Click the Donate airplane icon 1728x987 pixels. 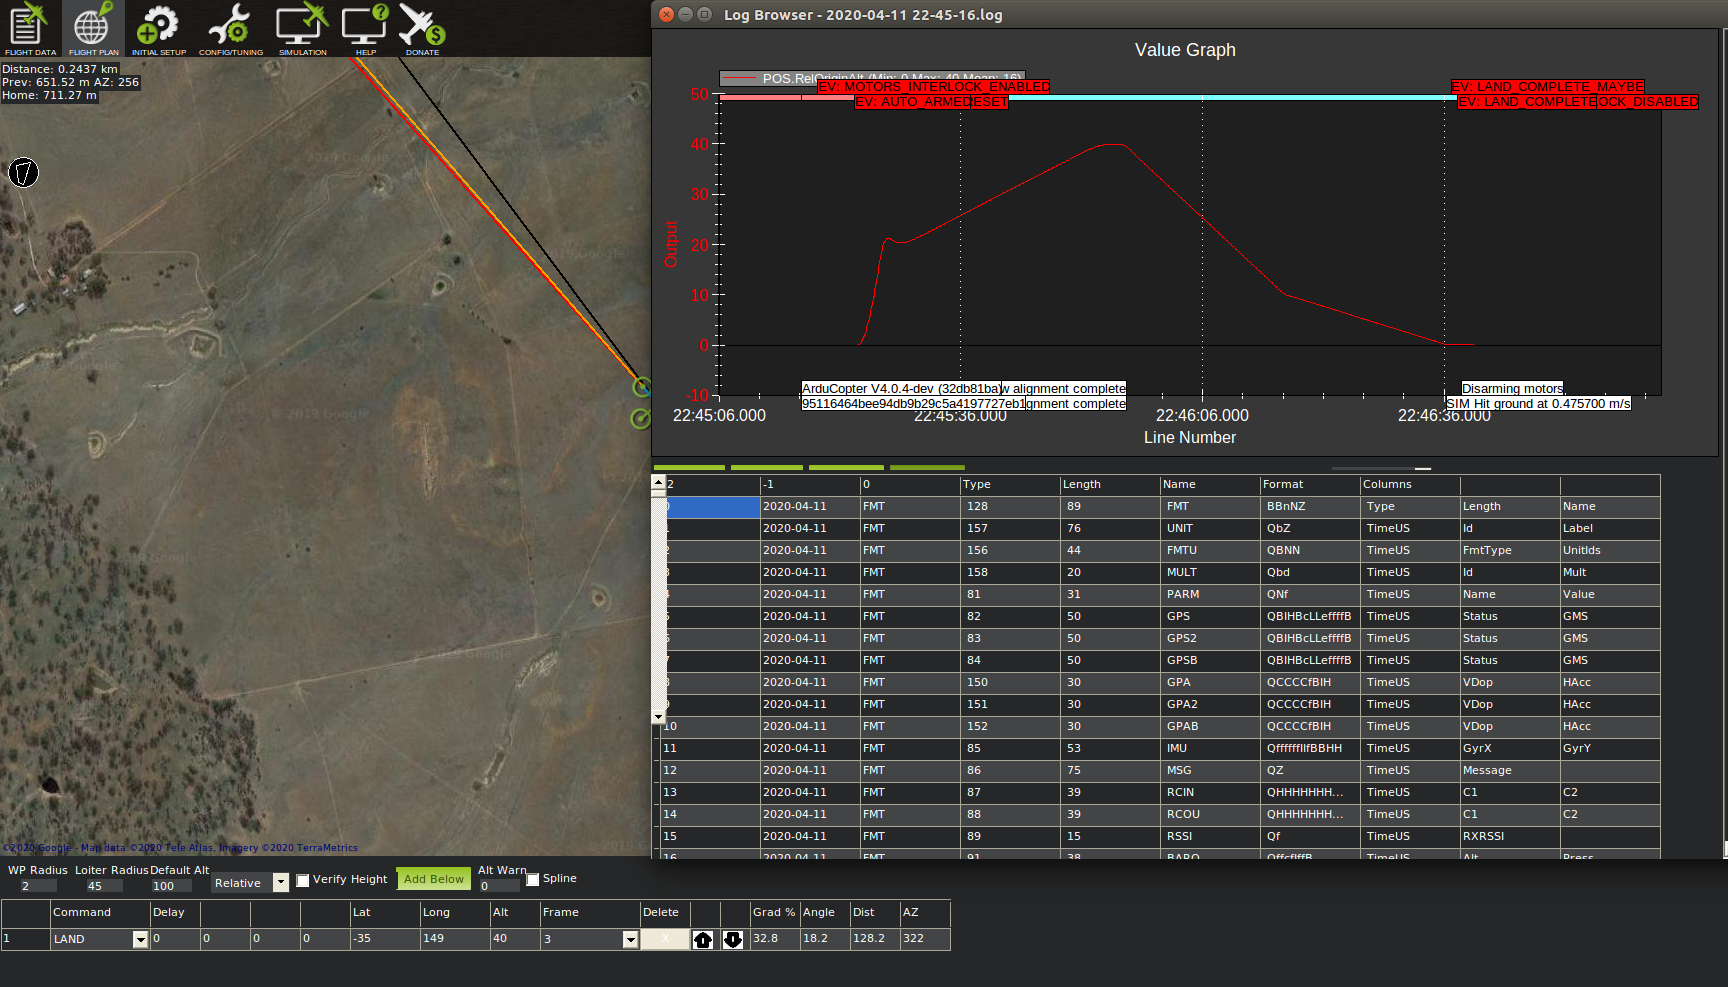pyautogui.click(x=422, y=29)
